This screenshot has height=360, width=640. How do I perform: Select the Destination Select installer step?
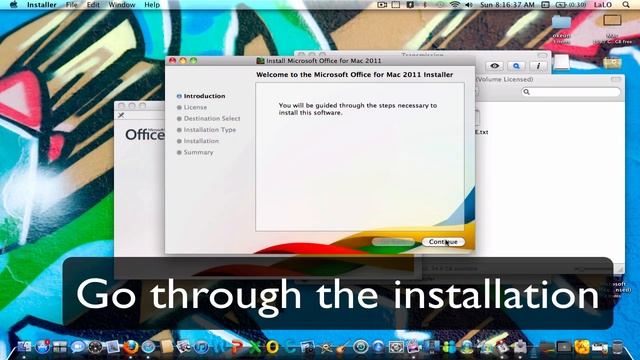[209, 118]
